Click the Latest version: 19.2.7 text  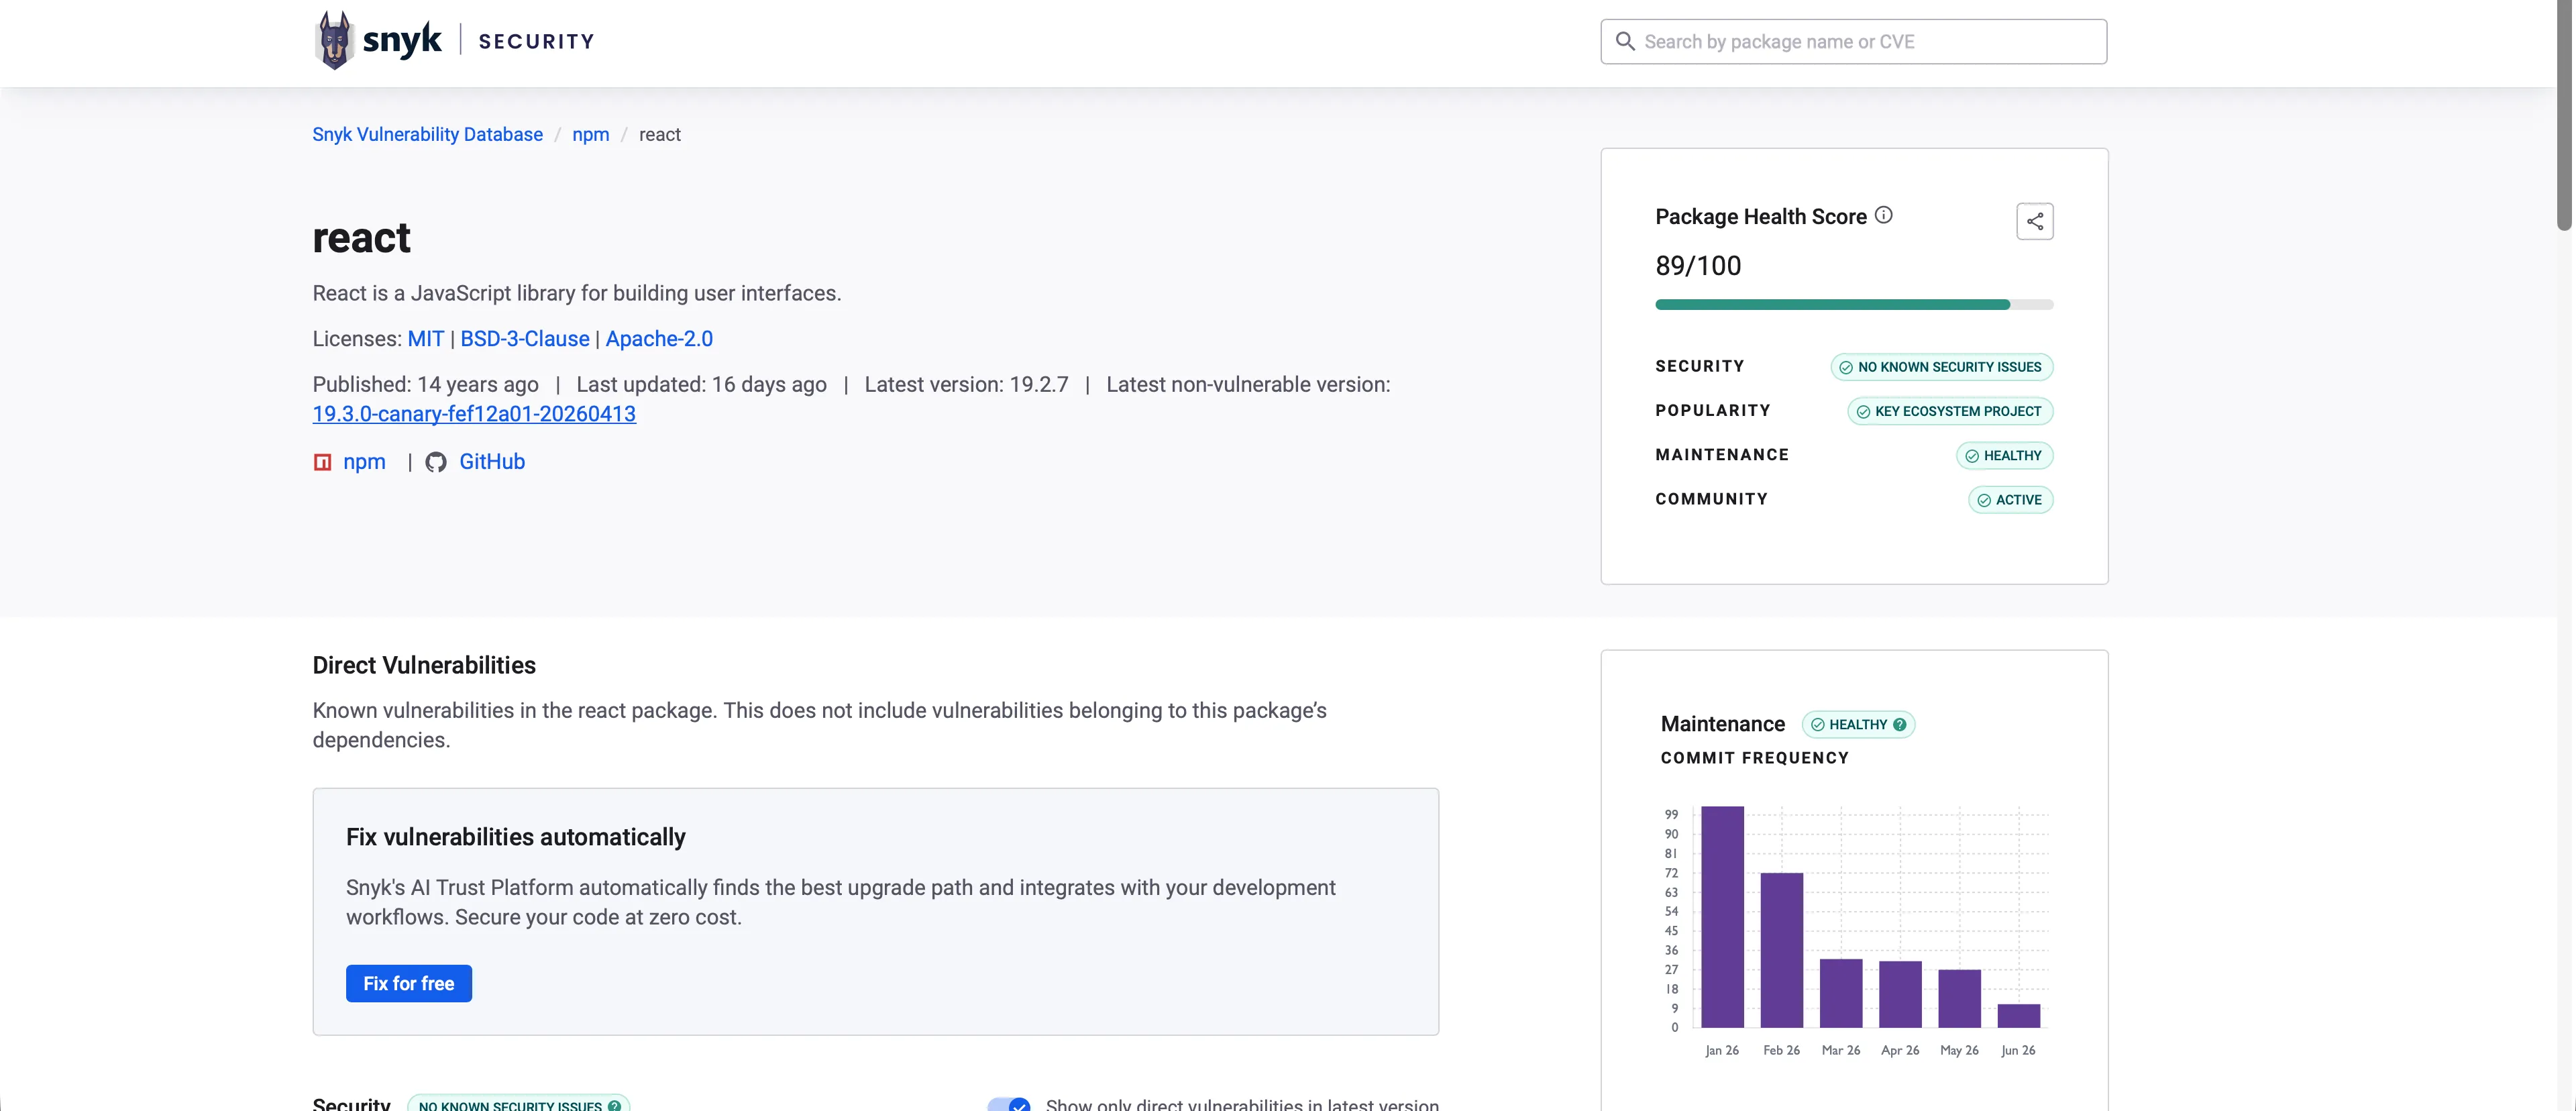[x=966, y=384]
